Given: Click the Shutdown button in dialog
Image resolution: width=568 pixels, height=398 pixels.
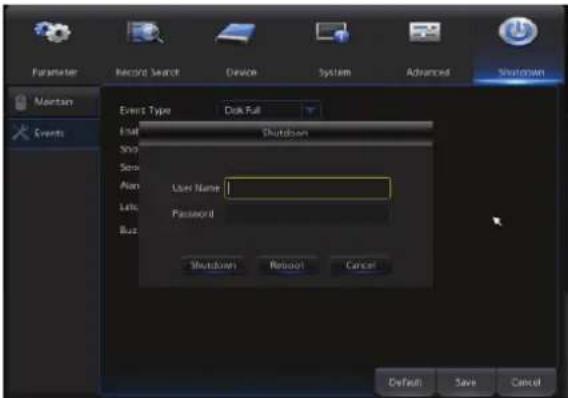Looking at the screenshot, I should pyautogui.click(x=214, y=265).
